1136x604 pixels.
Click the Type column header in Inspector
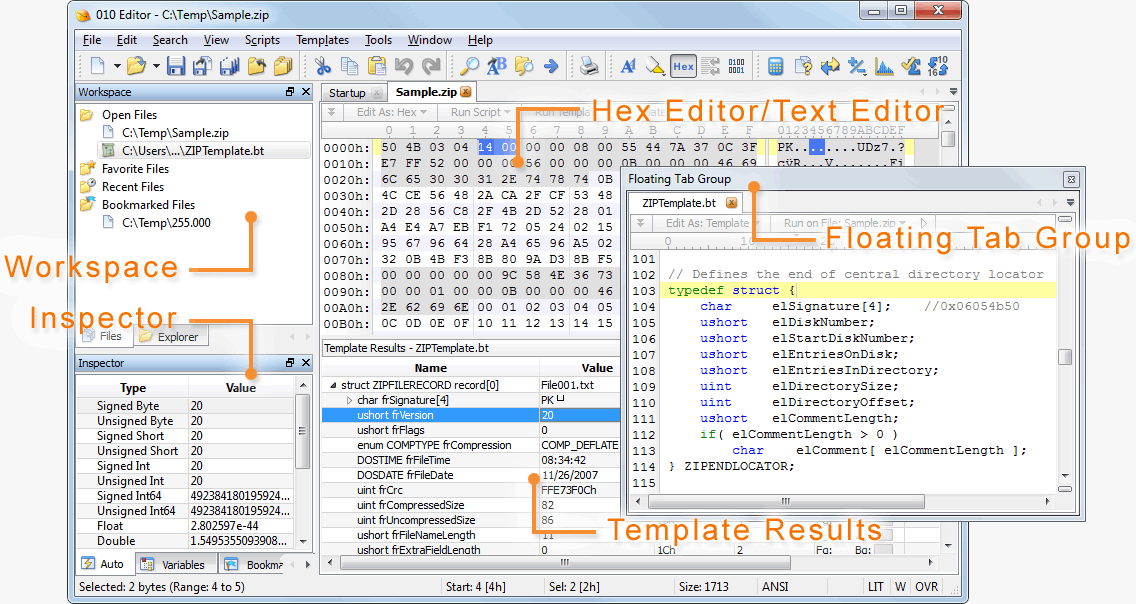tap(133, 387)
